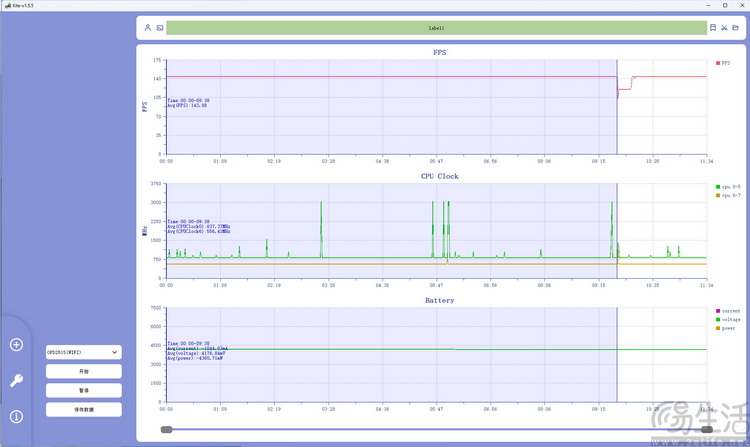Click the scissors cut icon in top bar
This screenshot has height=447, width=750.
(x=724, y=28)
